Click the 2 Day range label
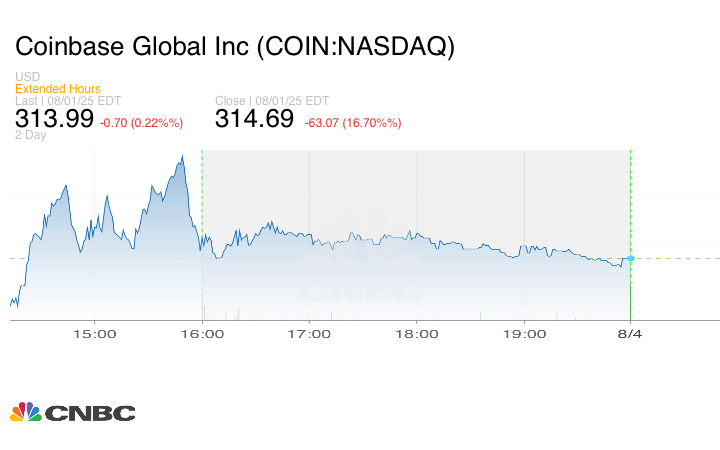This screenshot has width=720, height=450. point(31,135)
